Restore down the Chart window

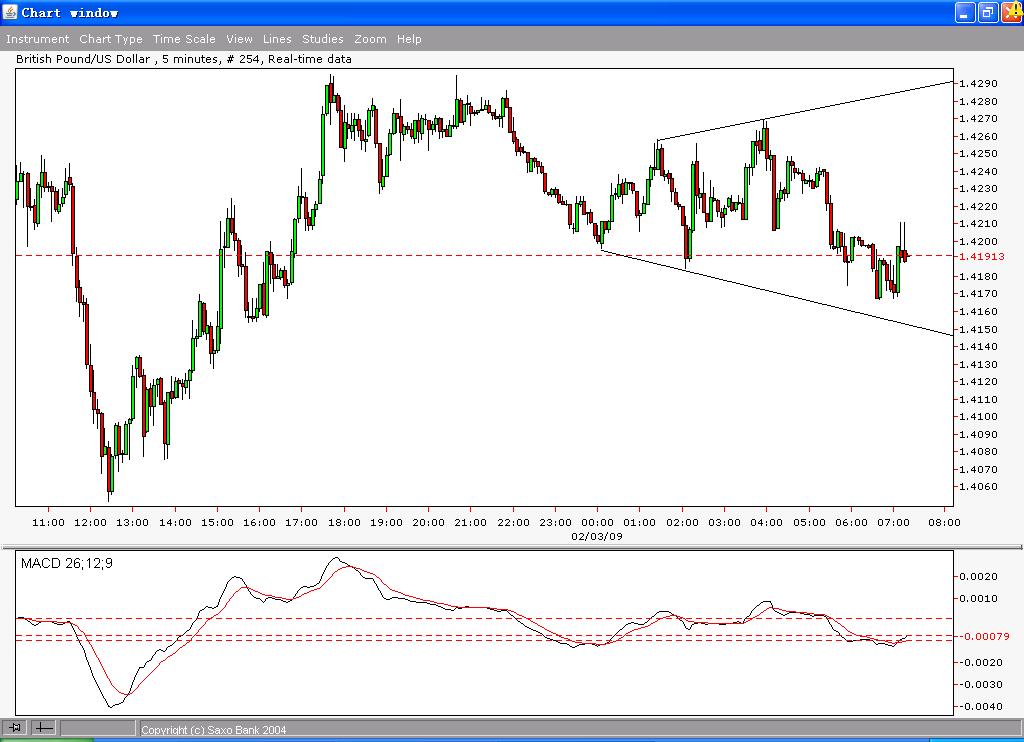(988, 12)
